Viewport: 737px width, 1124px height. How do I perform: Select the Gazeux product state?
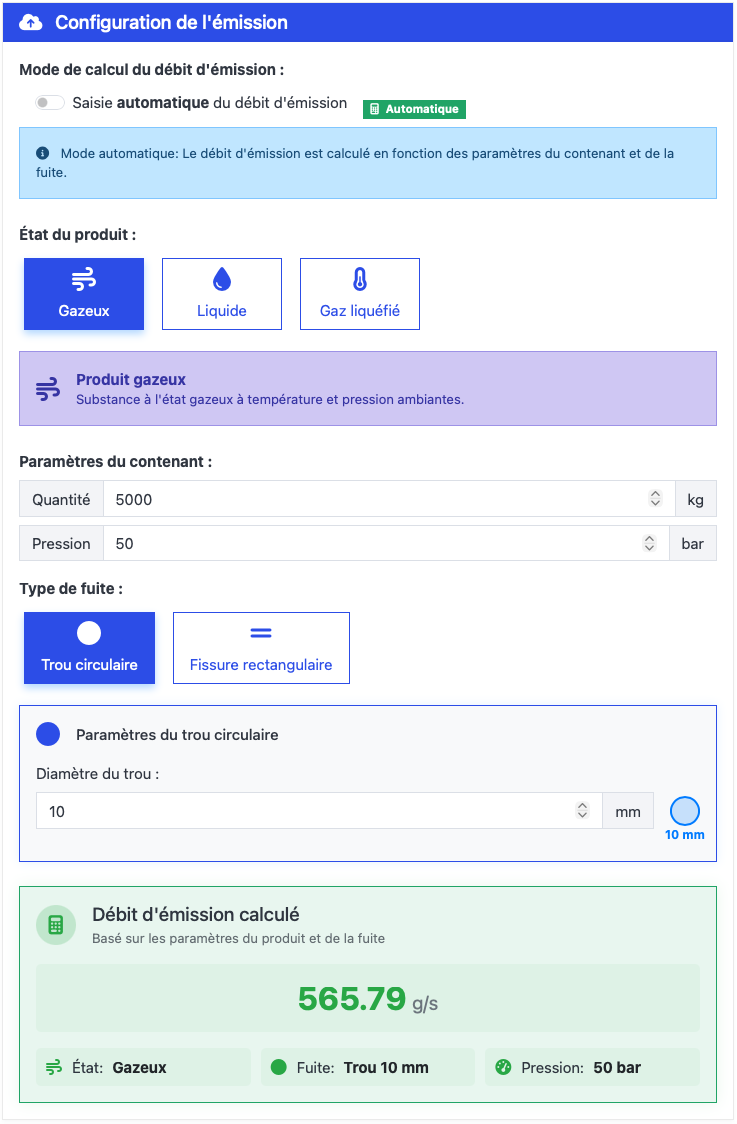pos(84,294)
